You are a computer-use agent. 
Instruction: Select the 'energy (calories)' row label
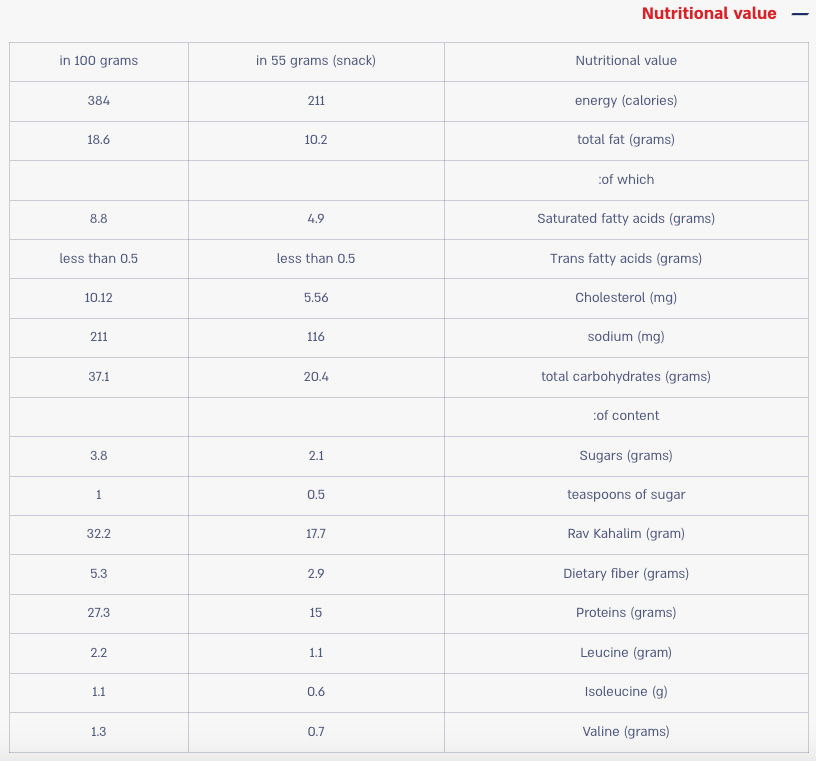(x=626, y=101)
